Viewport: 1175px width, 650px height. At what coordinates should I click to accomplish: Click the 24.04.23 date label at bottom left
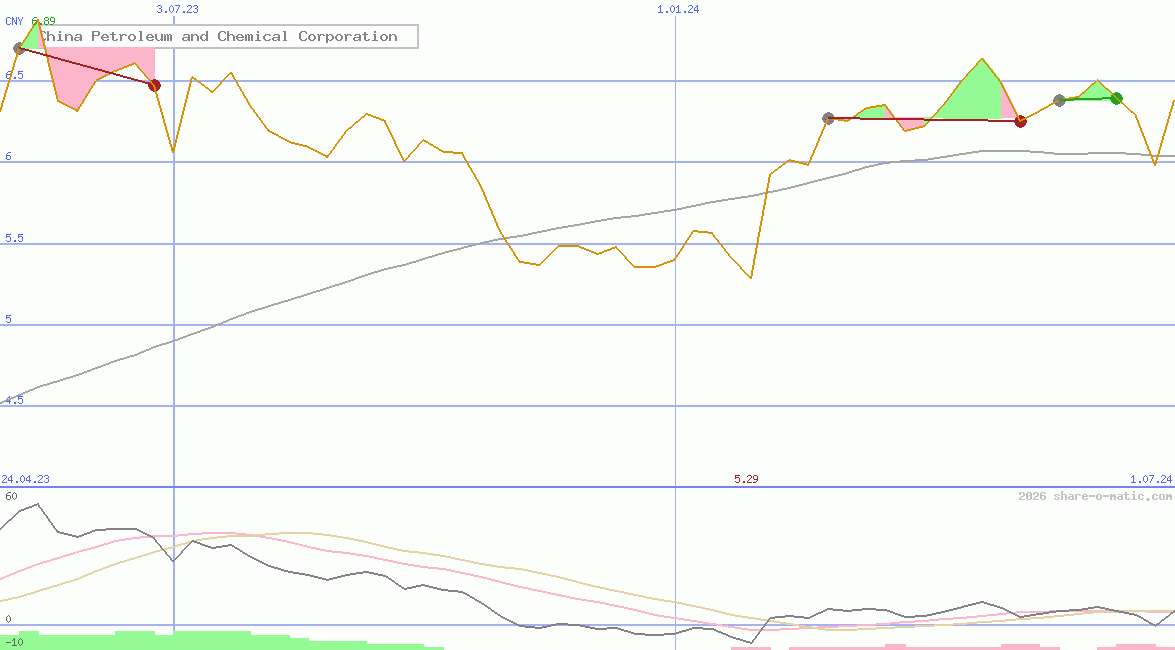point(24,479)
